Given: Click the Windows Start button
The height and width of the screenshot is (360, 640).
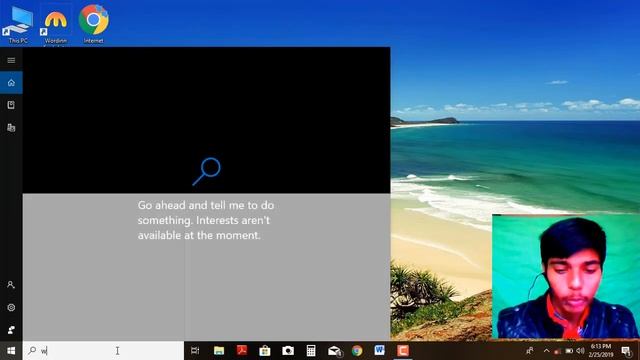Looking at the screenshot, I should pos(11,351).
